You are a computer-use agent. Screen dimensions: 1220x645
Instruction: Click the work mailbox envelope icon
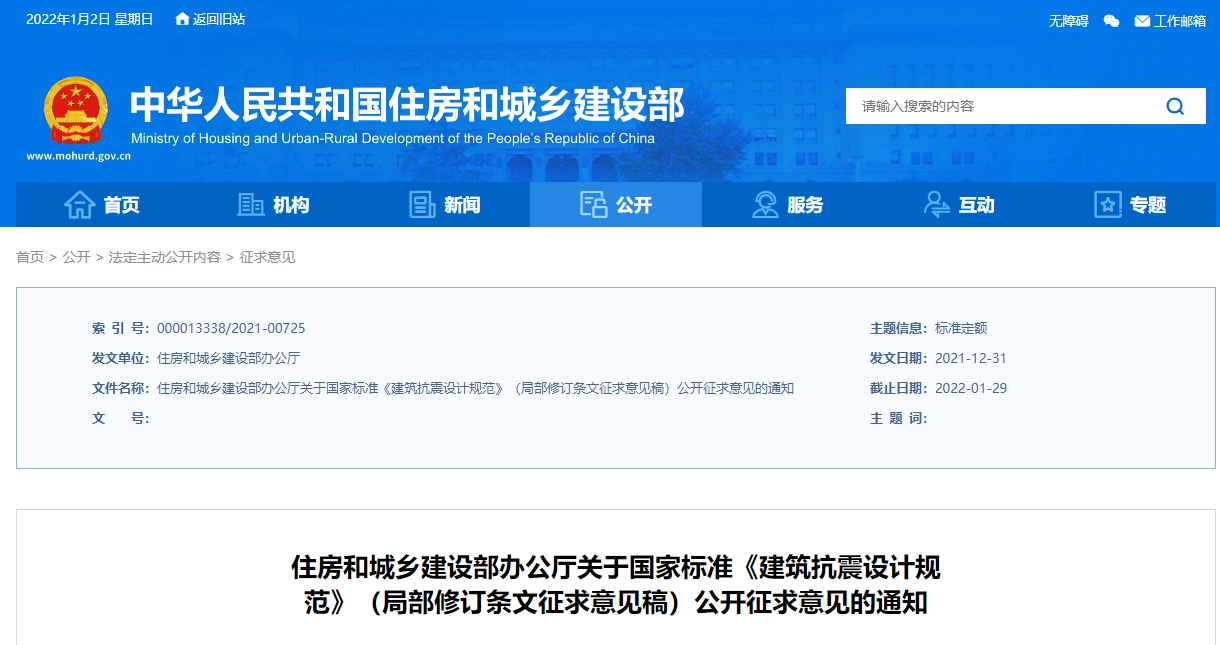(x=1142, y=21)
